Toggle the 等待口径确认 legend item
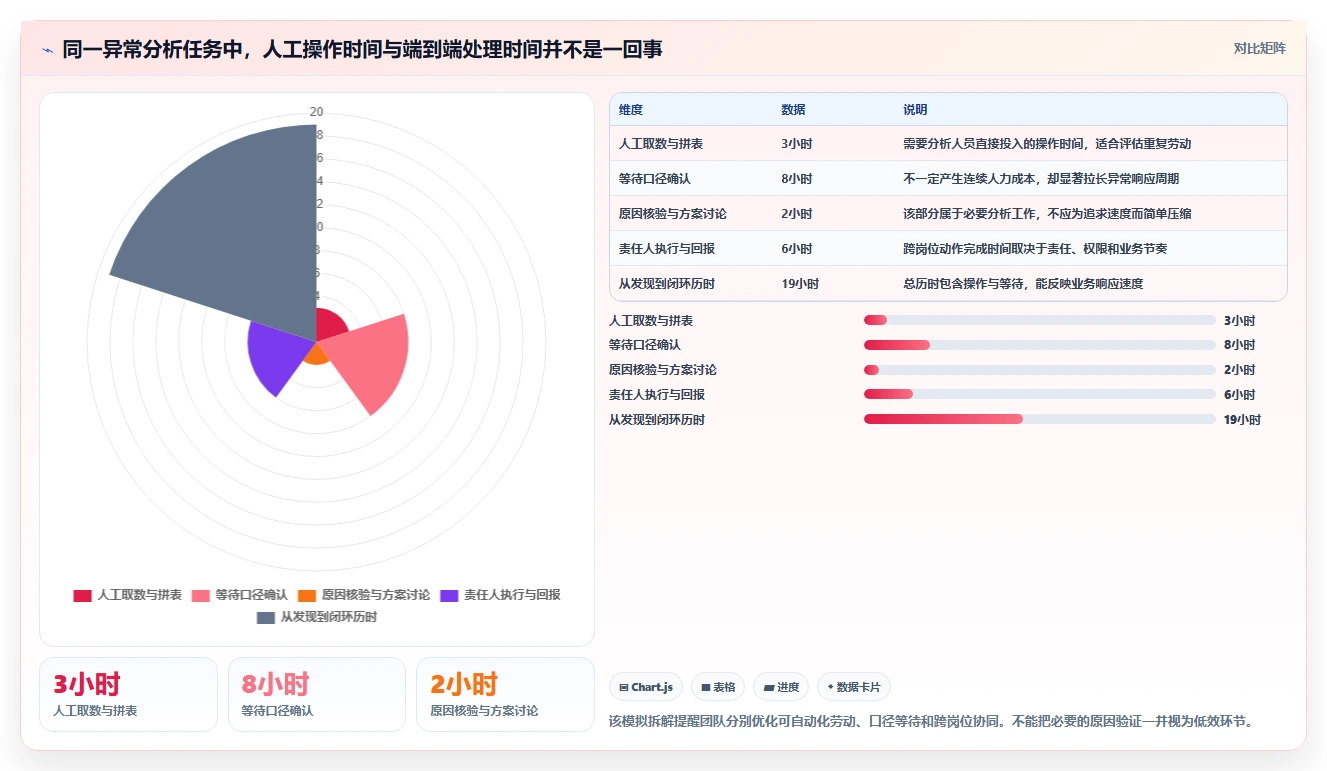This screenshot has width=1327, height=771. click(239, 595)
